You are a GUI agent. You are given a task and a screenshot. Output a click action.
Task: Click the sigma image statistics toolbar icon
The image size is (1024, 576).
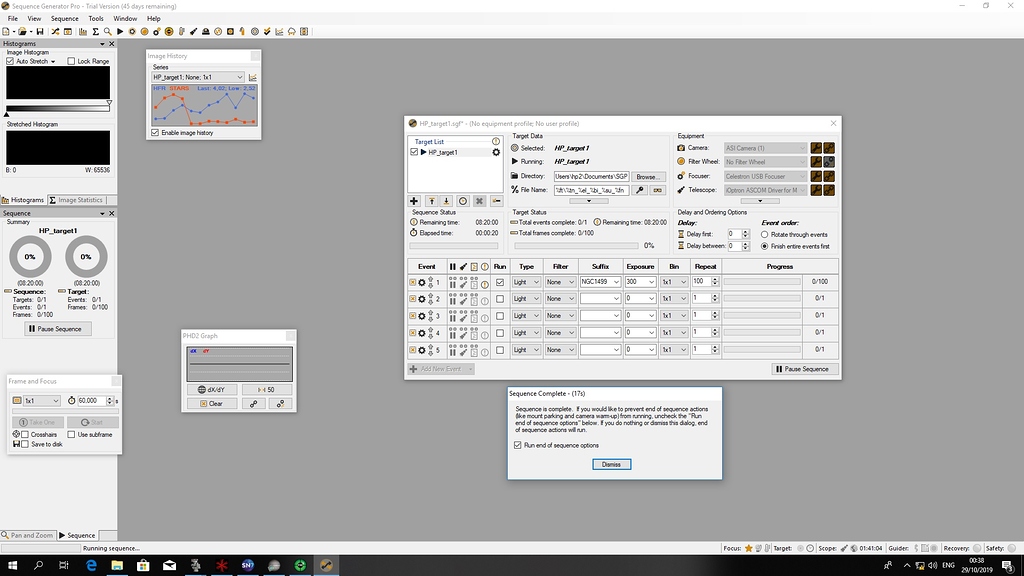point(95,31)
